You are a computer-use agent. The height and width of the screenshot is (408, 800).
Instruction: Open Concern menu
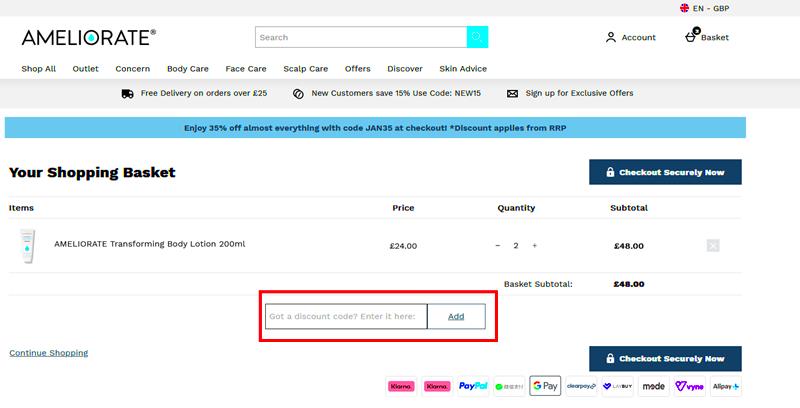point(133,69)
